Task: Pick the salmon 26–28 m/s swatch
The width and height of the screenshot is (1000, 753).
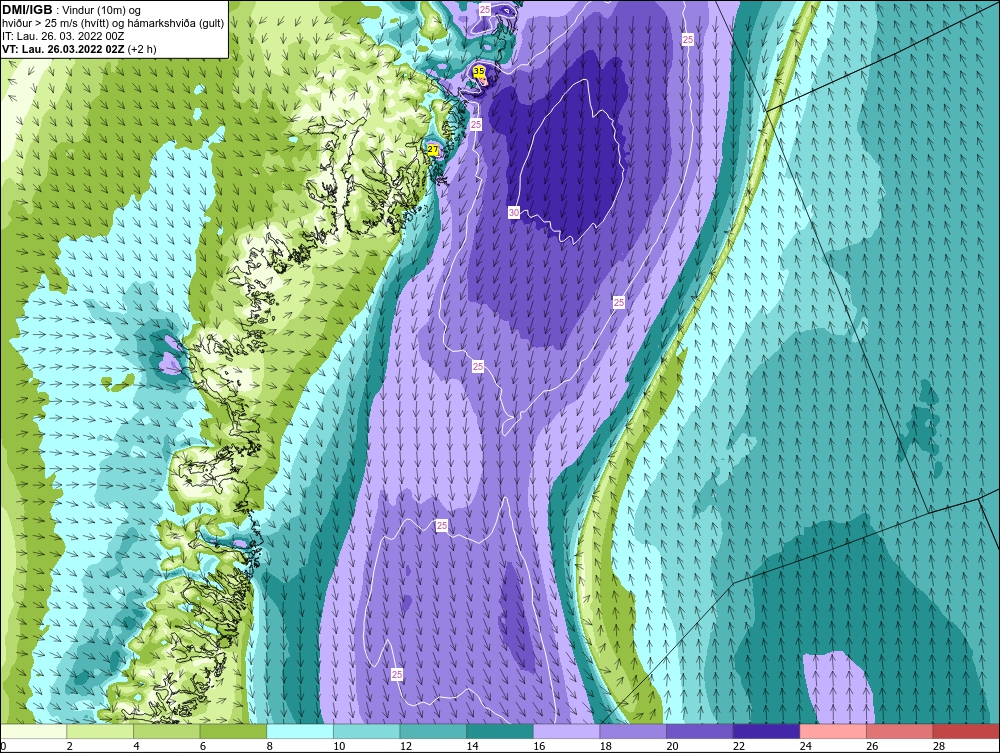Action: [x=899, y=731]
